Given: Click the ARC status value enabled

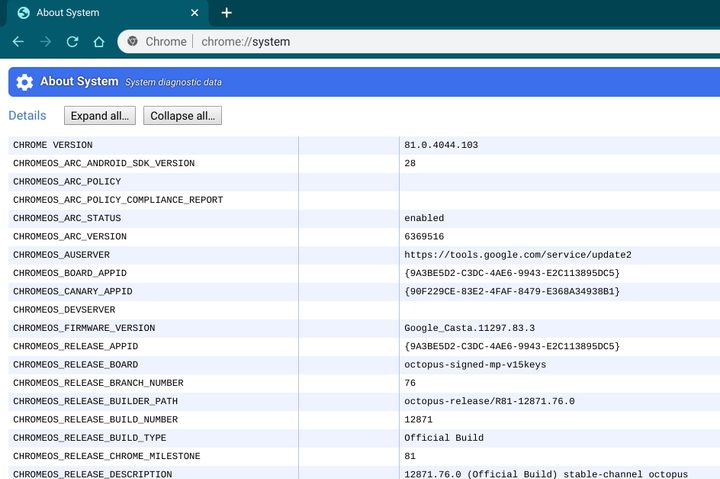Looking at the screenshot, I should [x=424, y=218].
